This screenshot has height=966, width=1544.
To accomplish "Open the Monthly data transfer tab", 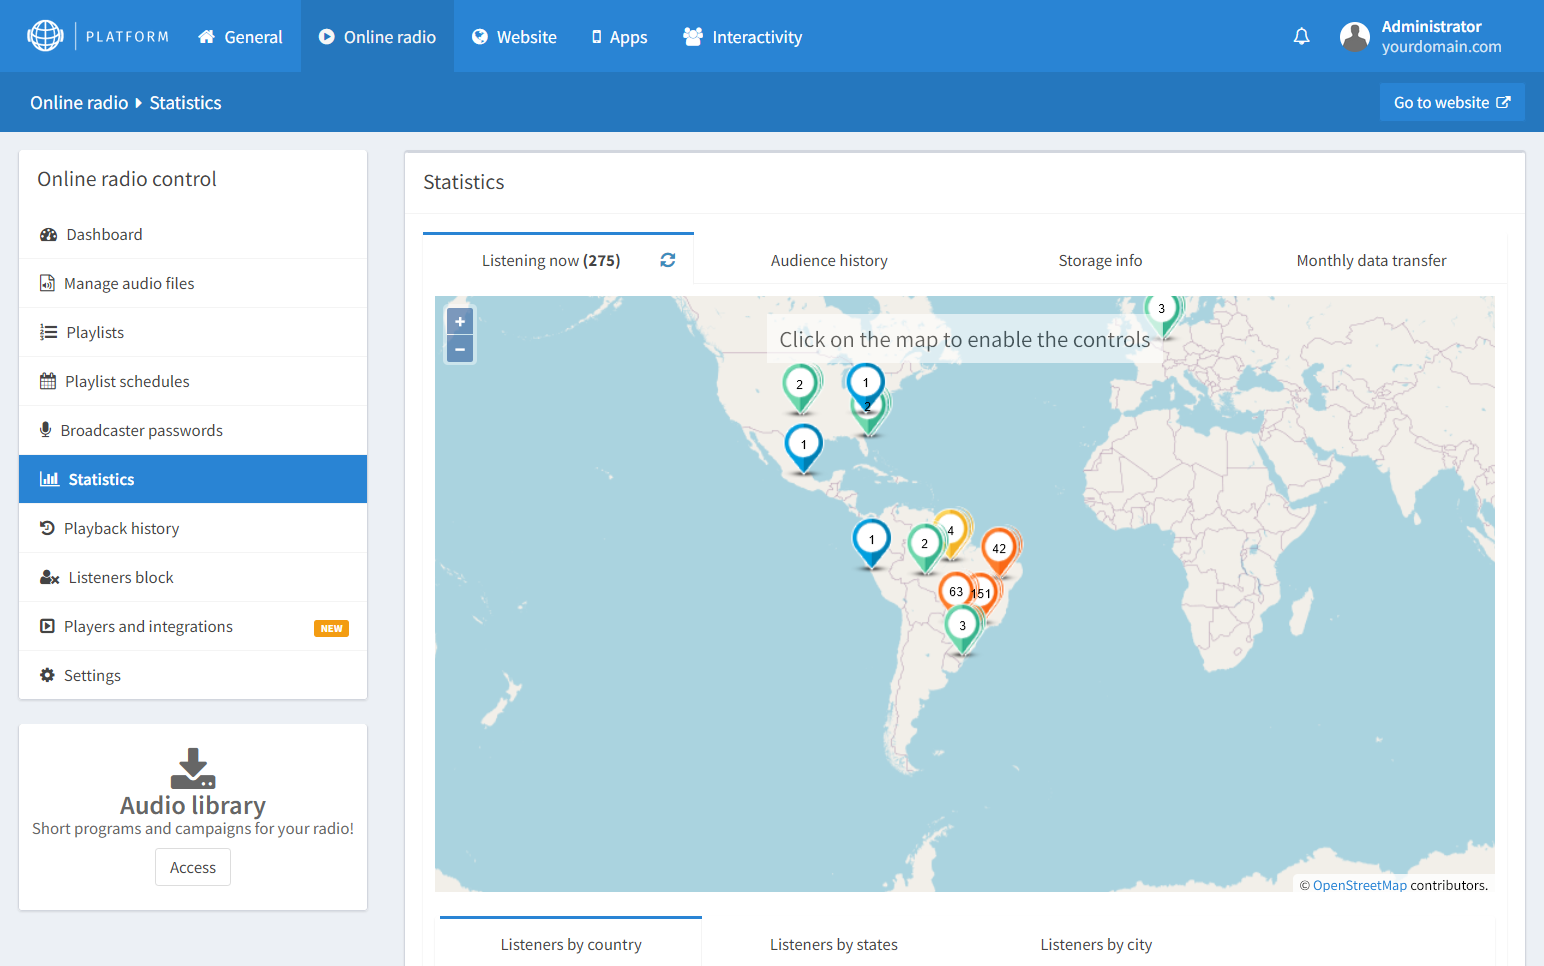I will click(1371, 260).
